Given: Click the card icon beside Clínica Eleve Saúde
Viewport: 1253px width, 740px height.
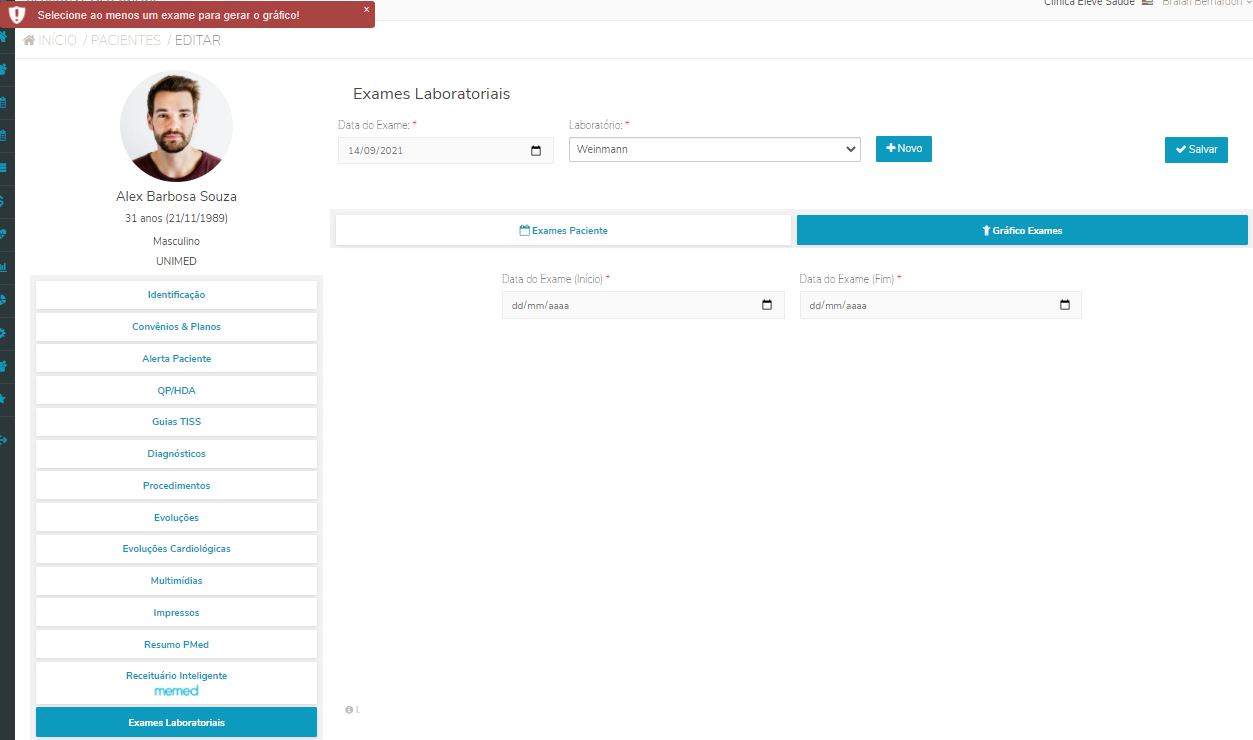Looking at the screenshot, I should pyautogui.click(x=1147, y=3).
